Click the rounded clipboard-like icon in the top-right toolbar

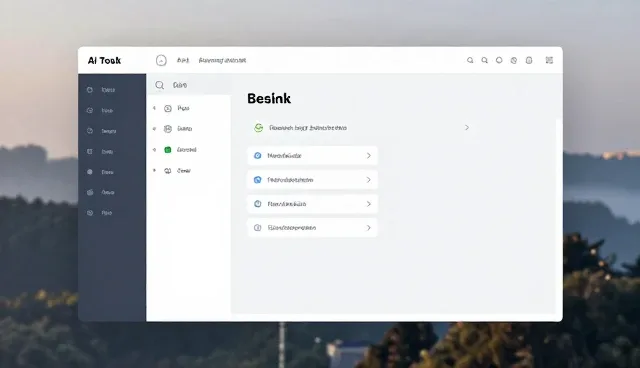(x=529, y=60)
